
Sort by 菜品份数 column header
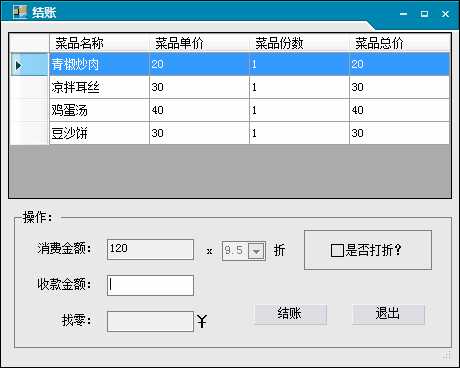pyautogui.click(x=299, y=43)
